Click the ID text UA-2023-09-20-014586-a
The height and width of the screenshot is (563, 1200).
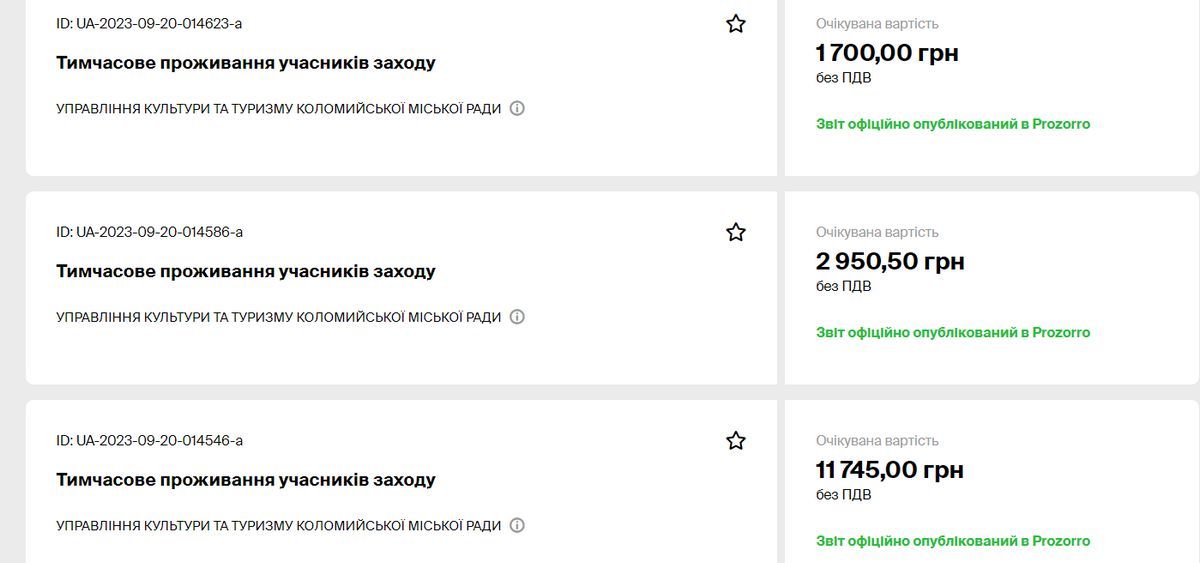click(x=149, y=232)
